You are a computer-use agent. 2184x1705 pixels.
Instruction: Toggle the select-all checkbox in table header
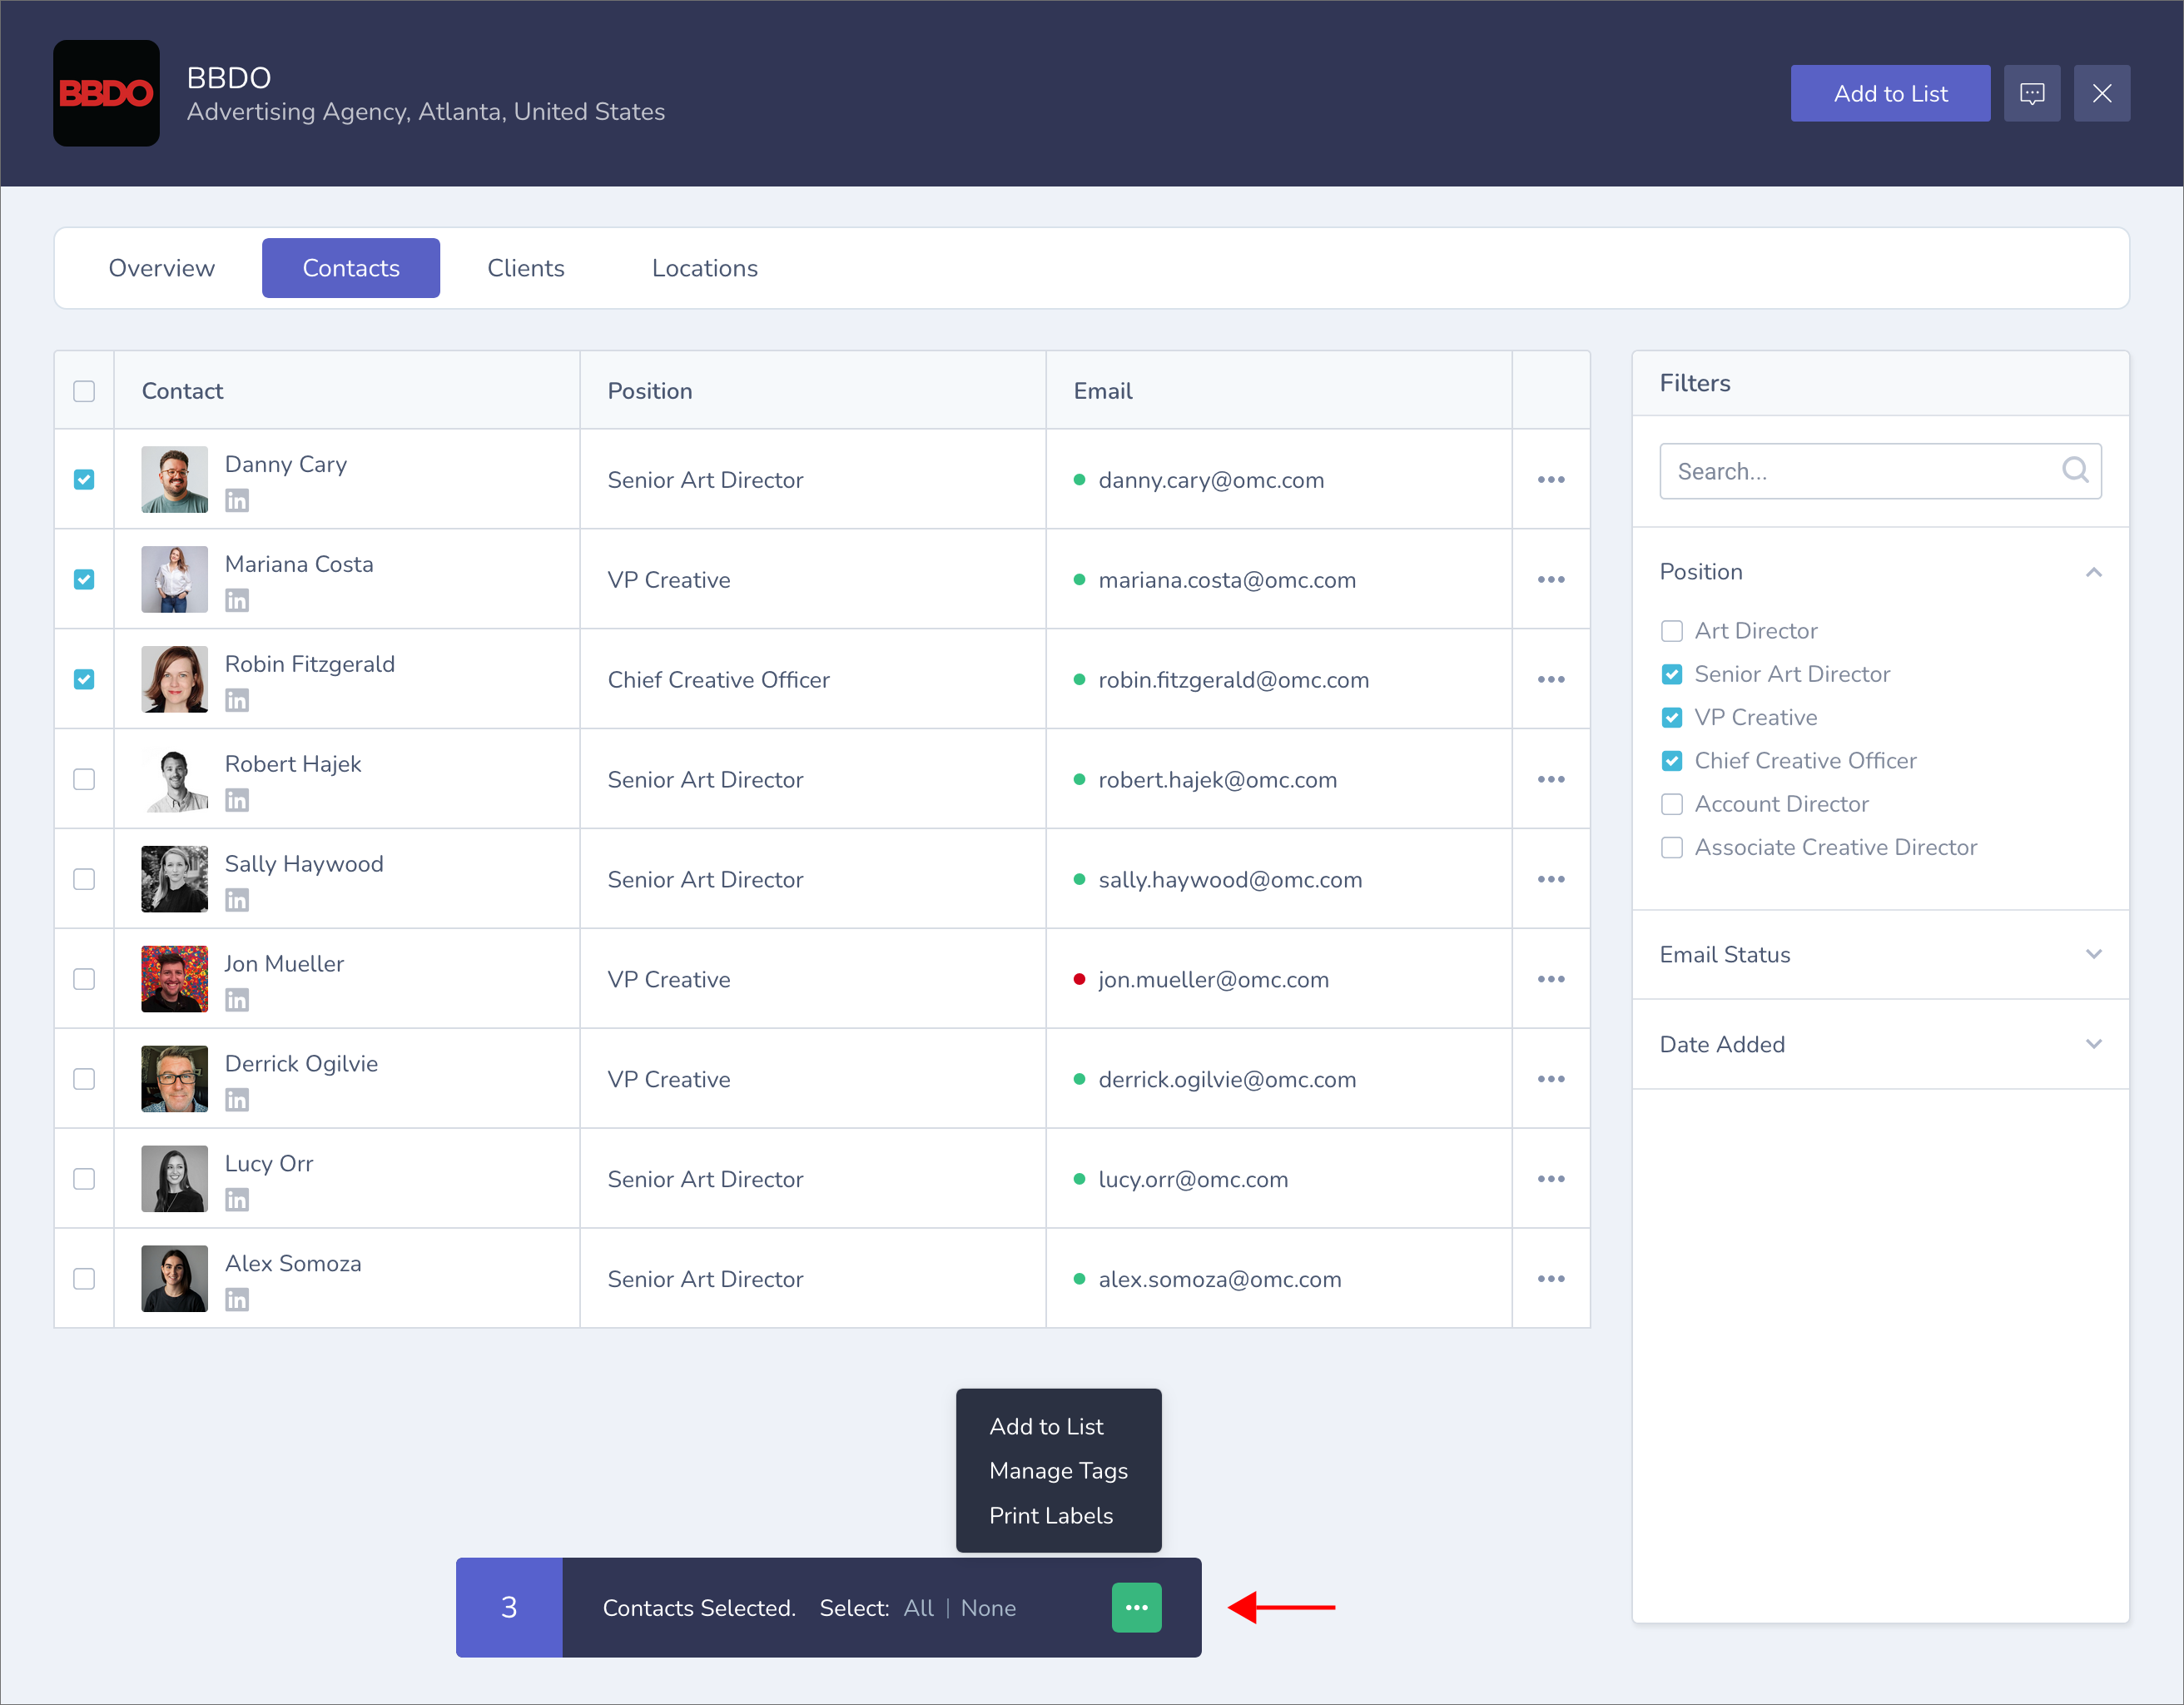tap(84, 391)
